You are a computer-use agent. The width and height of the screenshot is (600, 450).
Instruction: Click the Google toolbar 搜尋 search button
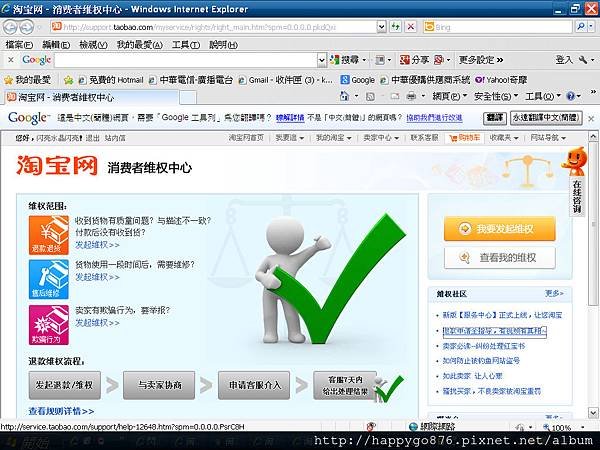(346, 60)
